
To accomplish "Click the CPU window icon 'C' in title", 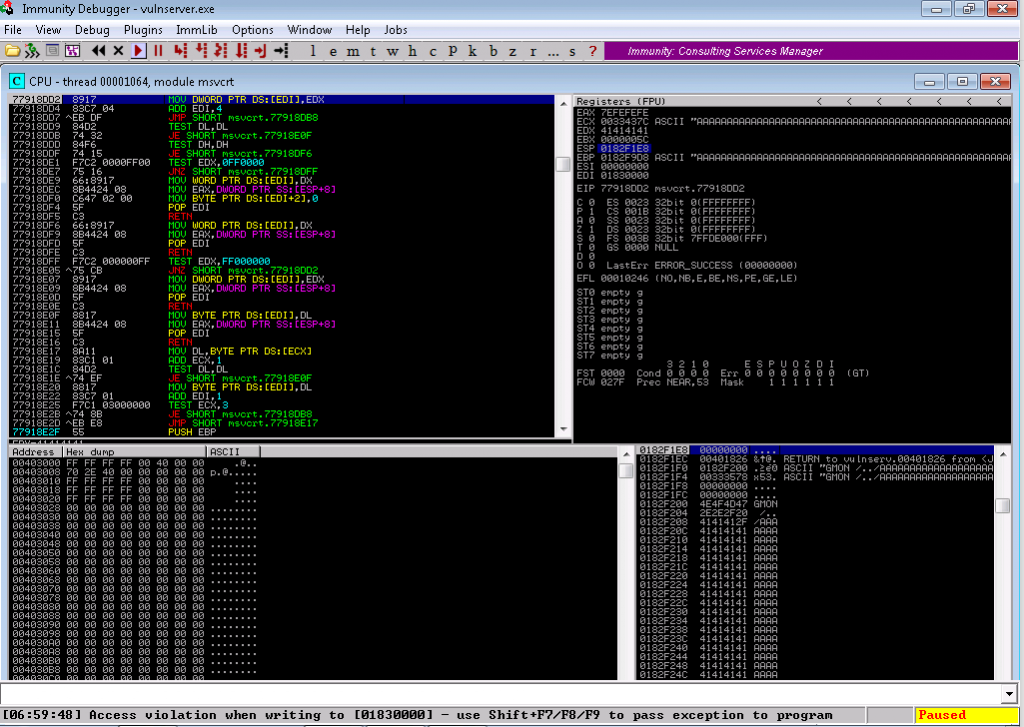I will coord(17,82).
